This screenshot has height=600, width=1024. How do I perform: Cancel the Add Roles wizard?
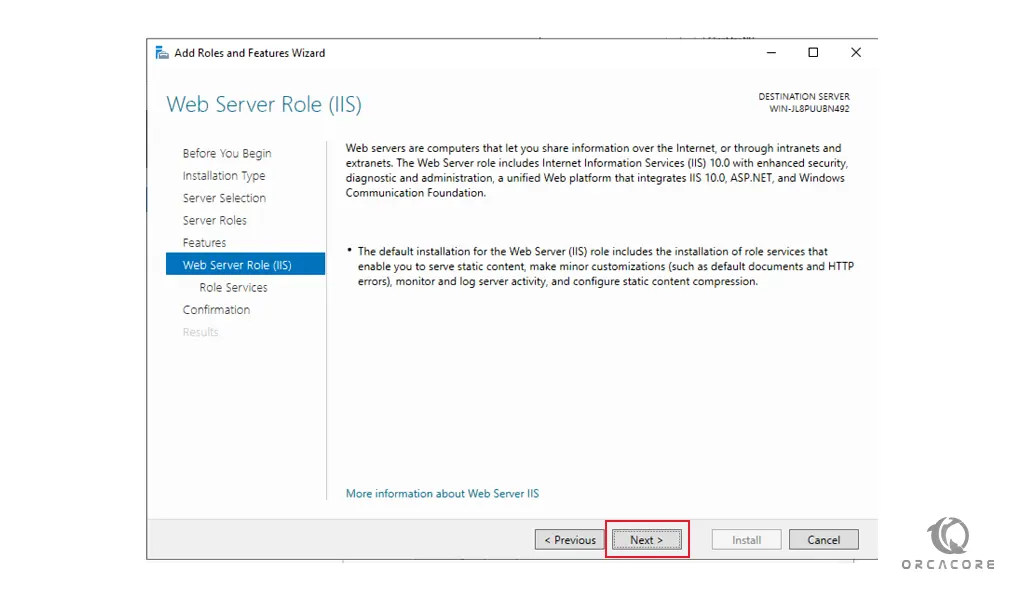coord(824,540)
